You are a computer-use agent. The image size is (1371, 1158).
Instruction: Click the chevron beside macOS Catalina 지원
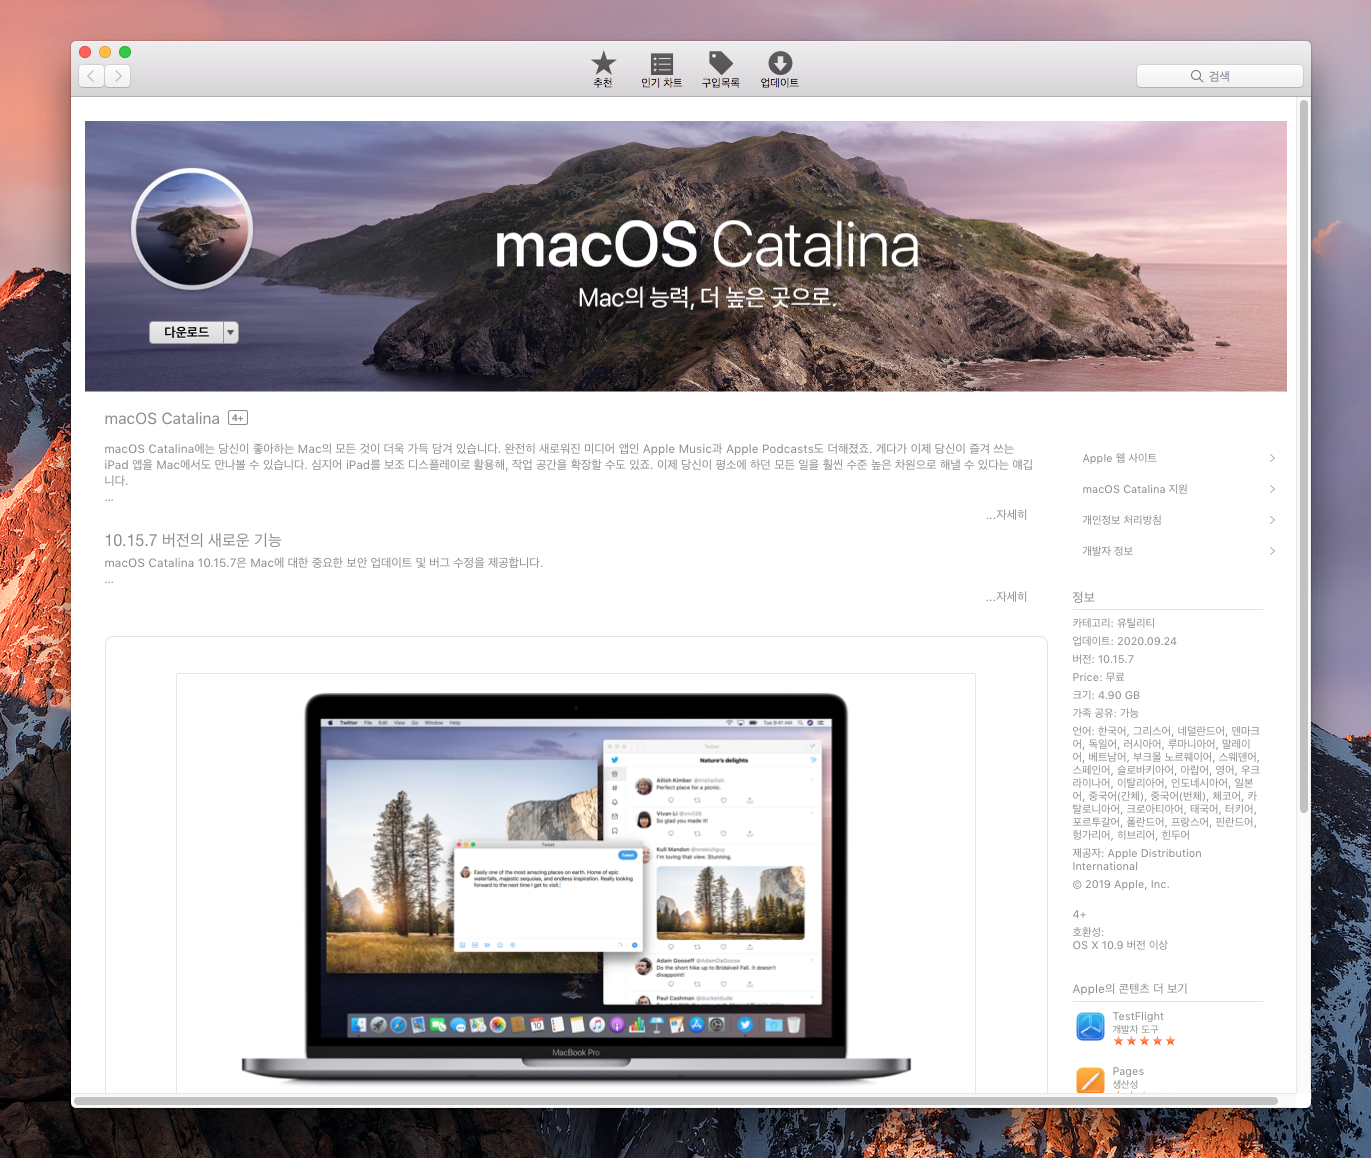click(1272, 489)
